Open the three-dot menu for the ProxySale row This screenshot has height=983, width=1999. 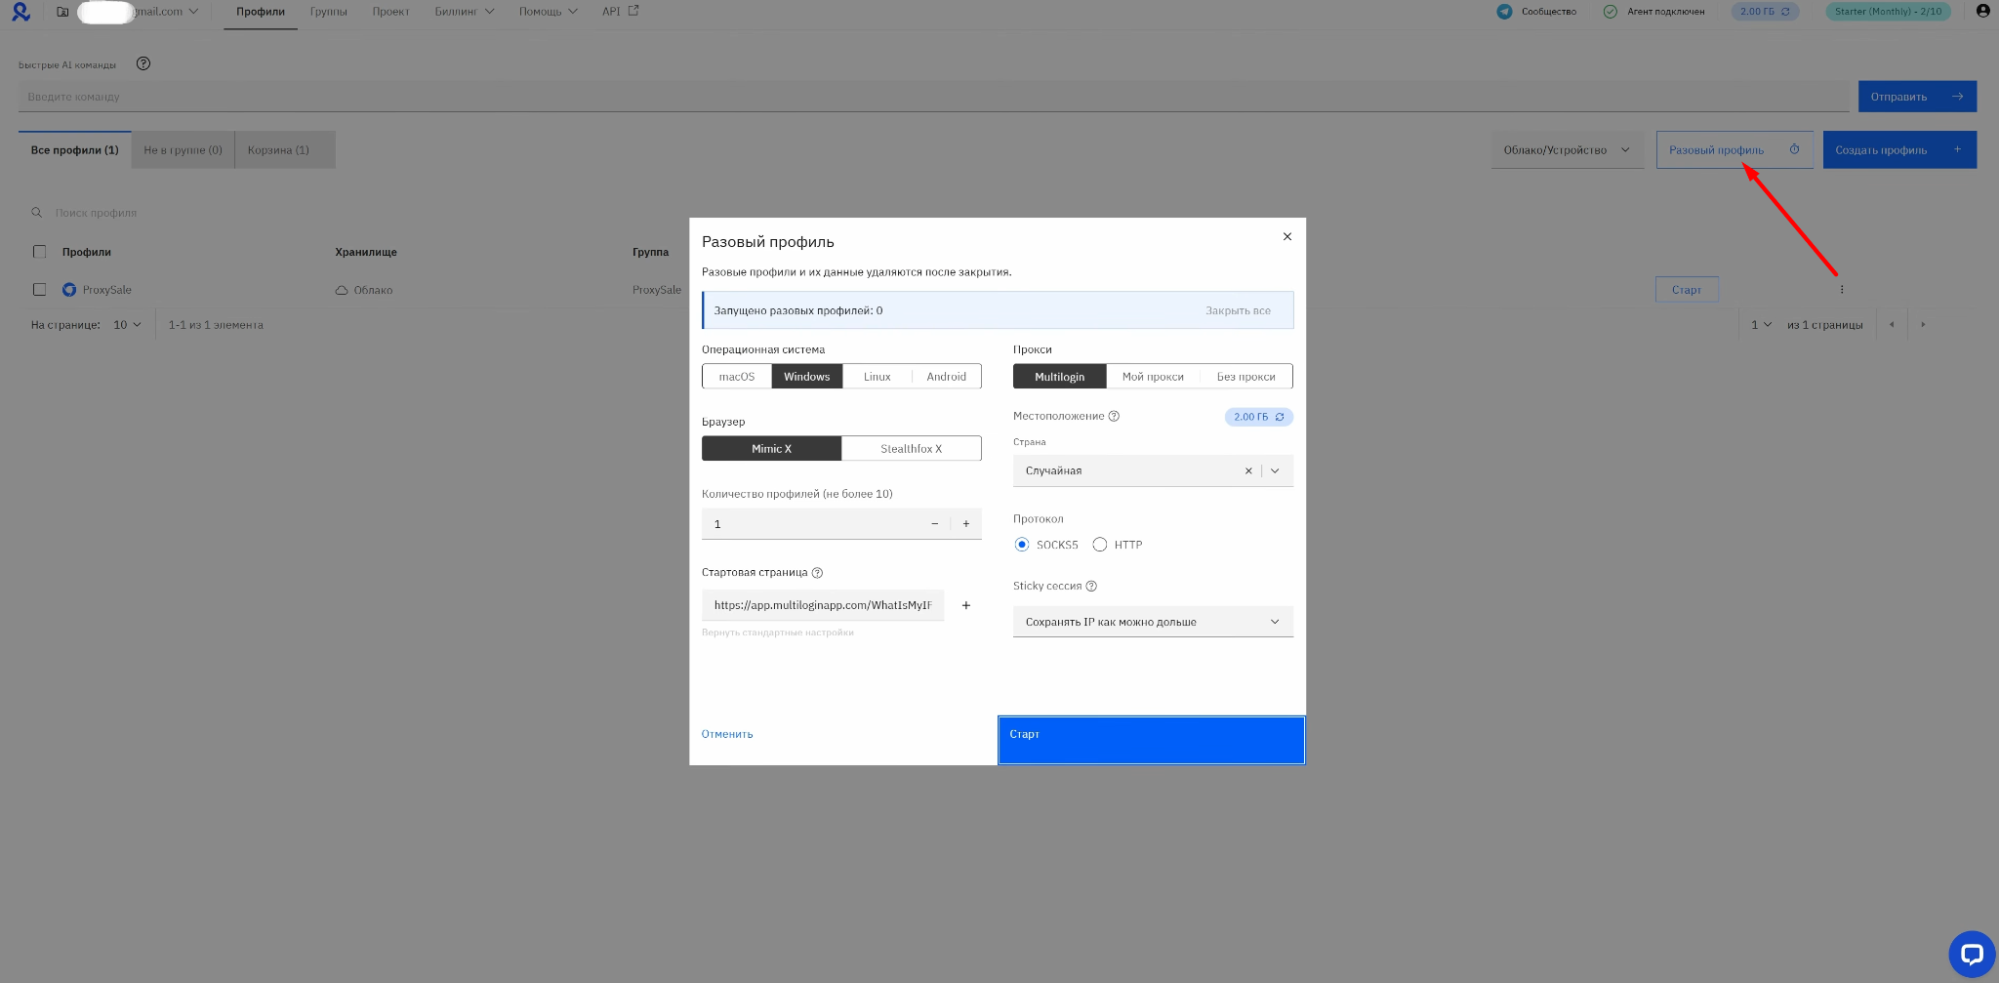tap(1841, 289)
